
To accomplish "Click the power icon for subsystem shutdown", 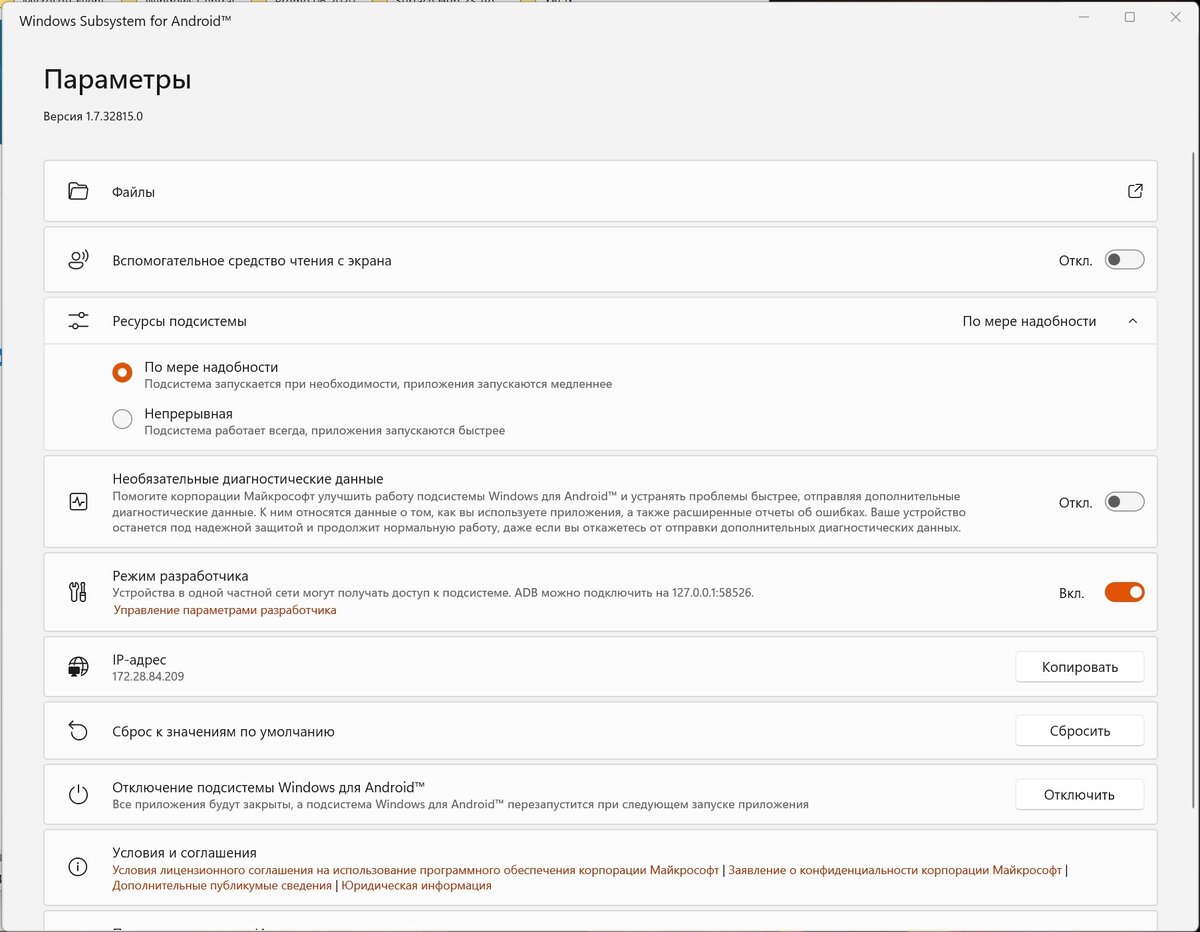I will point(78,795).
